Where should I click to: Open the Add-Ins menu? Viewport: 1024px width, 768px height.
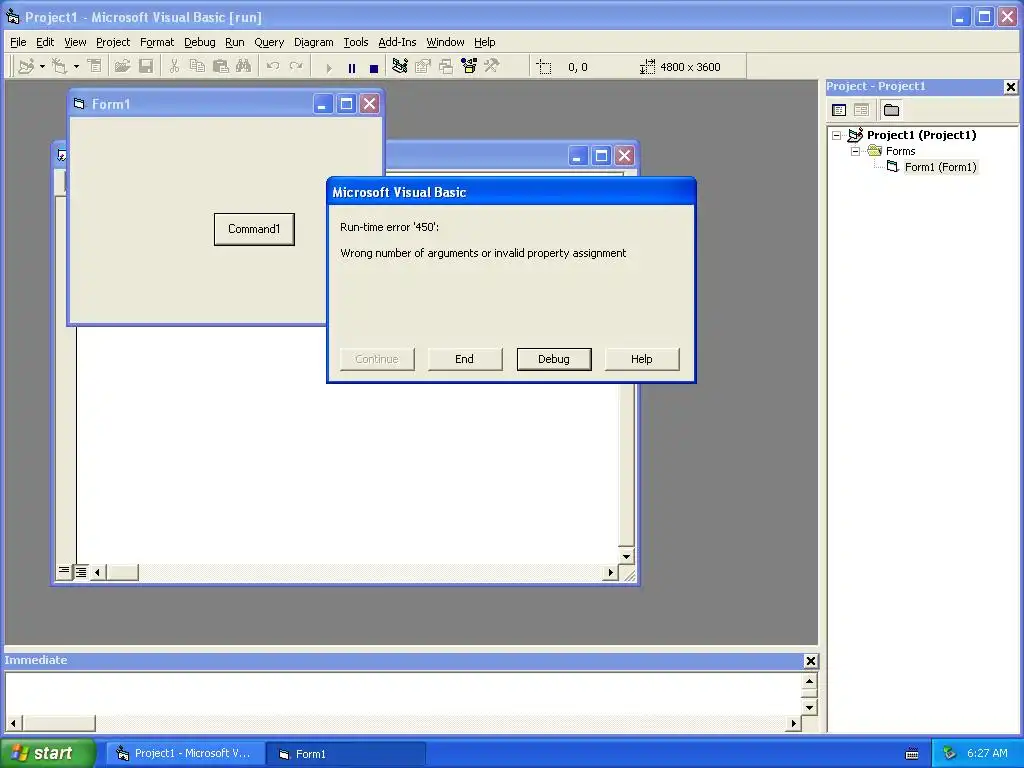[x=397, y=42]
